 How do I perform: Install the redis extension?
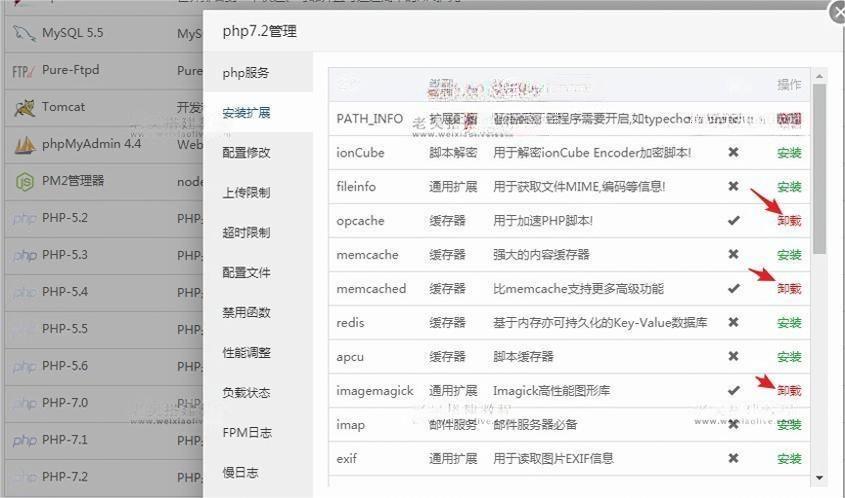tap(789, 323)
